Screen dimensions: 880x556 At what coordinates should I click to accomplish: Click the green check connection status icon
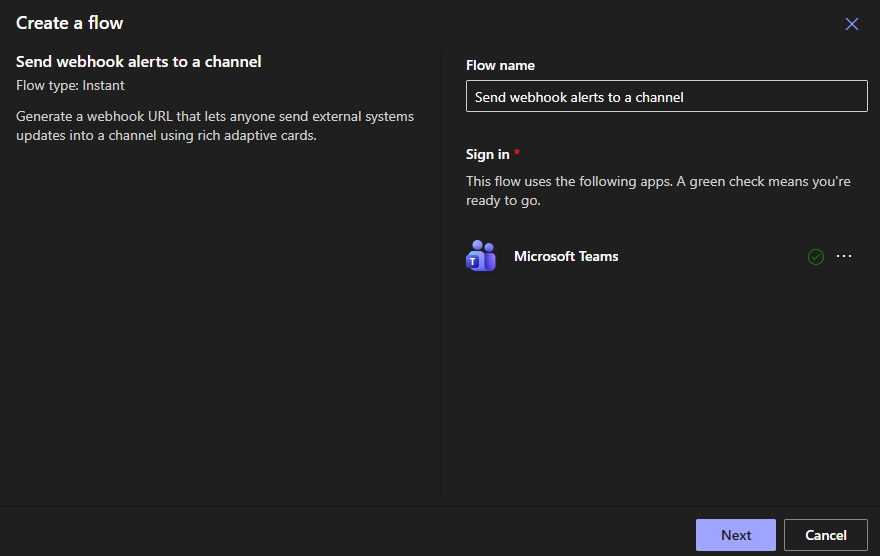click(x=816, y=257)
